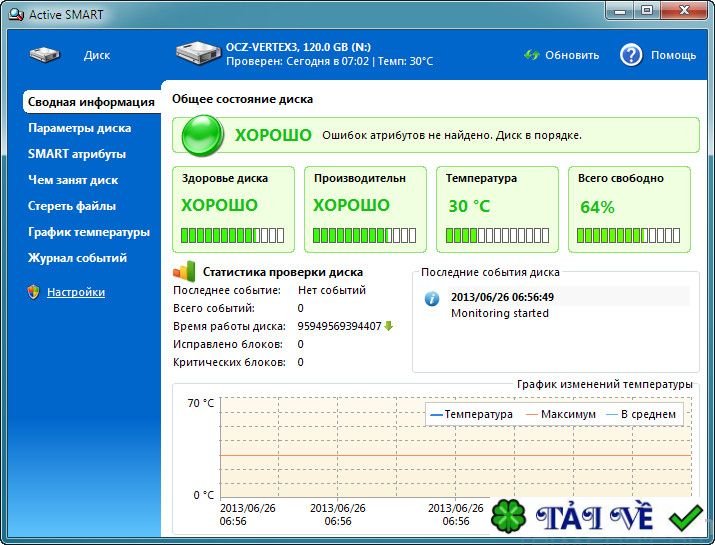Click the Температура progress bar

point(497,235)
